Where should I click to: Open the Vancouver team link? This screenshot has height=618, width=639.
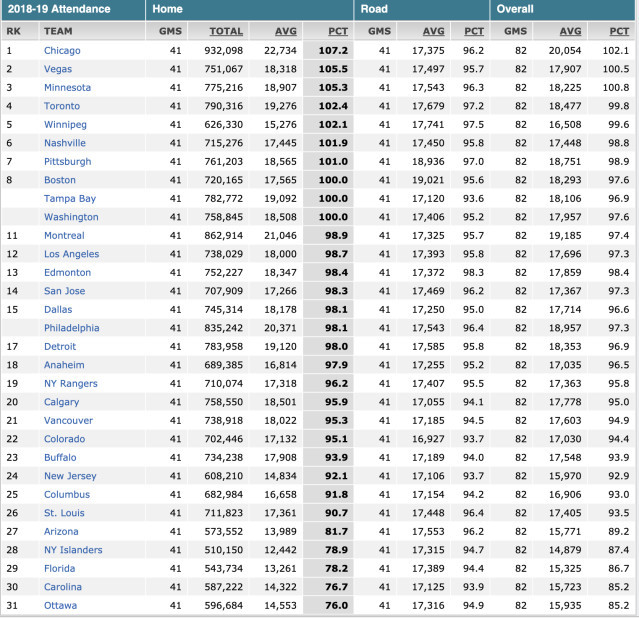coord(68,420)
